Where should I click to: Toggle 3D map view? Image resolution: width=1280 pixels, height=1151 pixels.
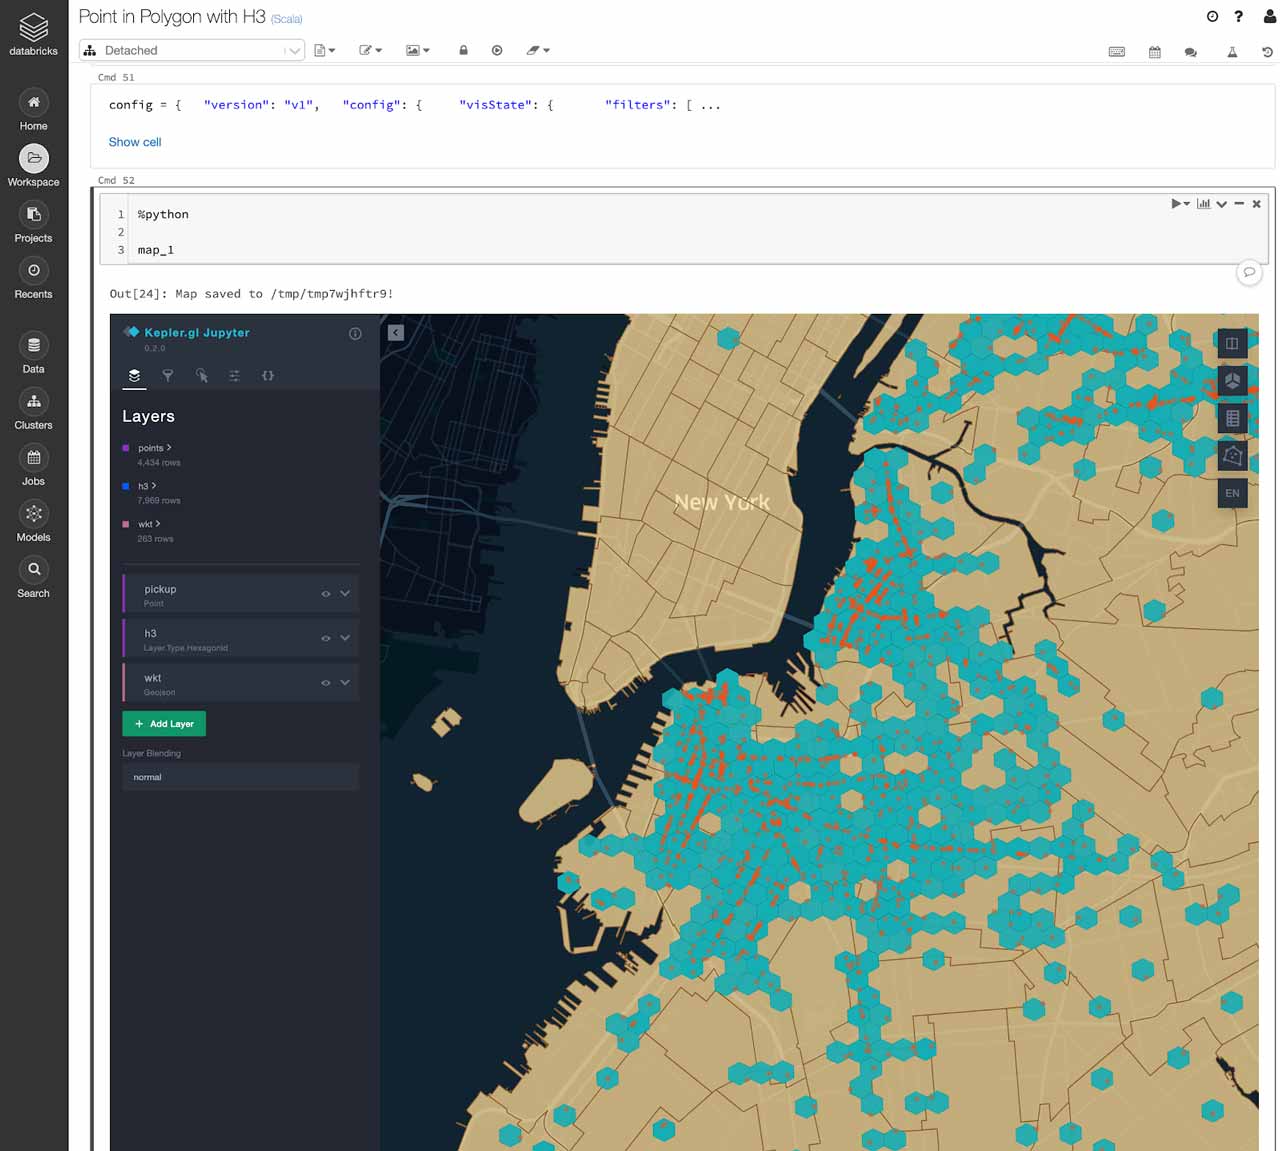coord(1232,381)
